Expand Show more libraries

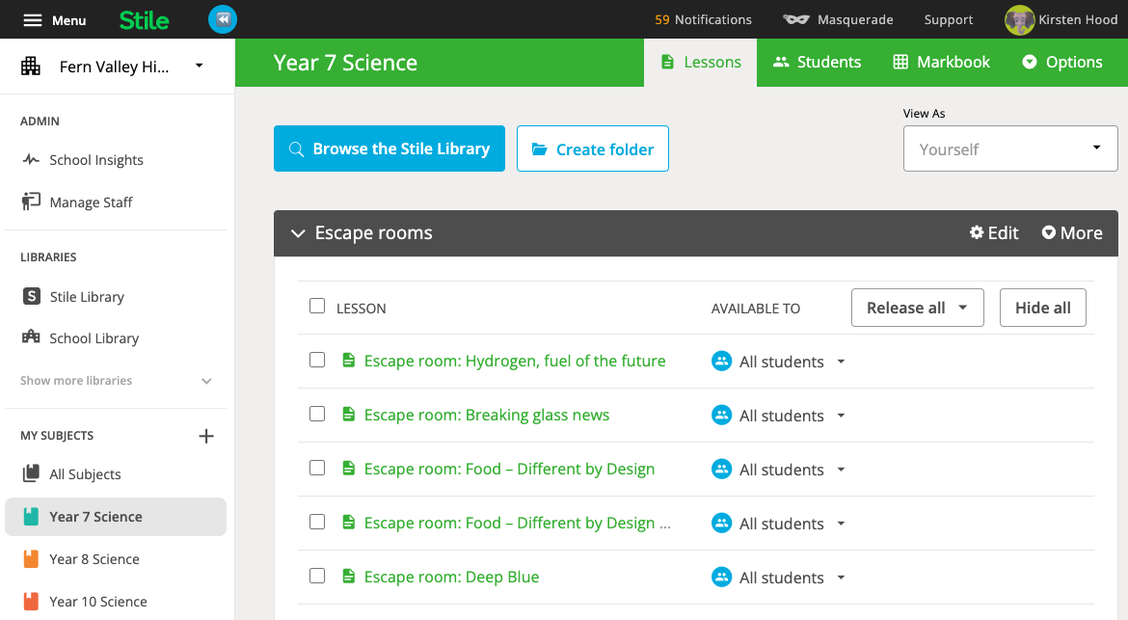(x=207, y=381)
